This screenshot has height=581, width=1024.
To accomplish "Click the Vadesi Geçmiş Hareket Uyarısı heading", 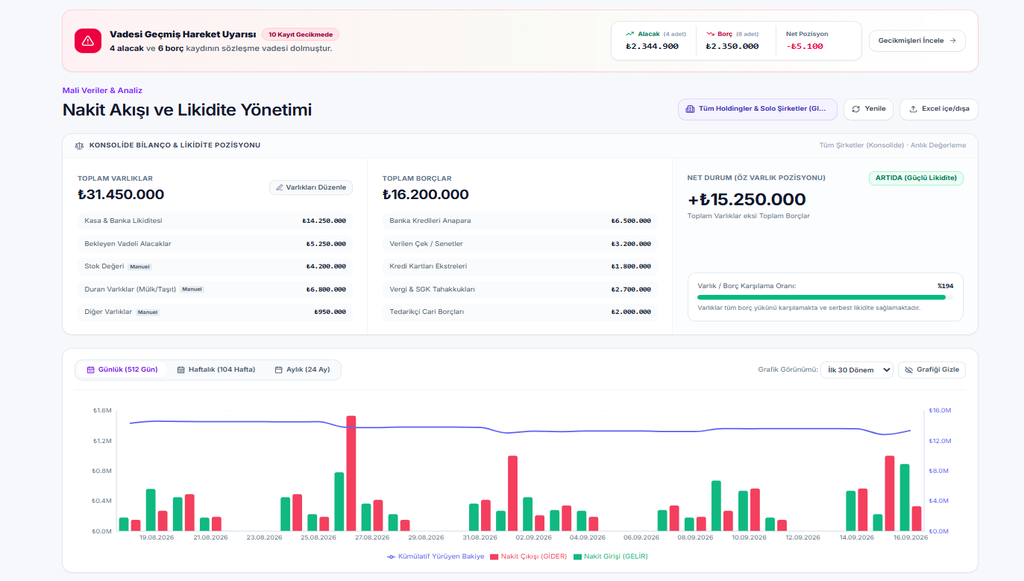I will 183,34.
